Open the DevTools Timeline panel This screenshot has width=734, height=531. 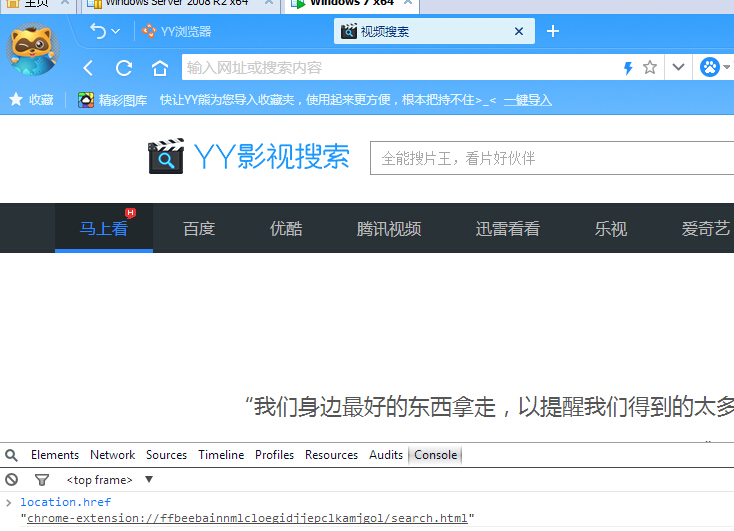pyautogui.click(x=221, y=455)
